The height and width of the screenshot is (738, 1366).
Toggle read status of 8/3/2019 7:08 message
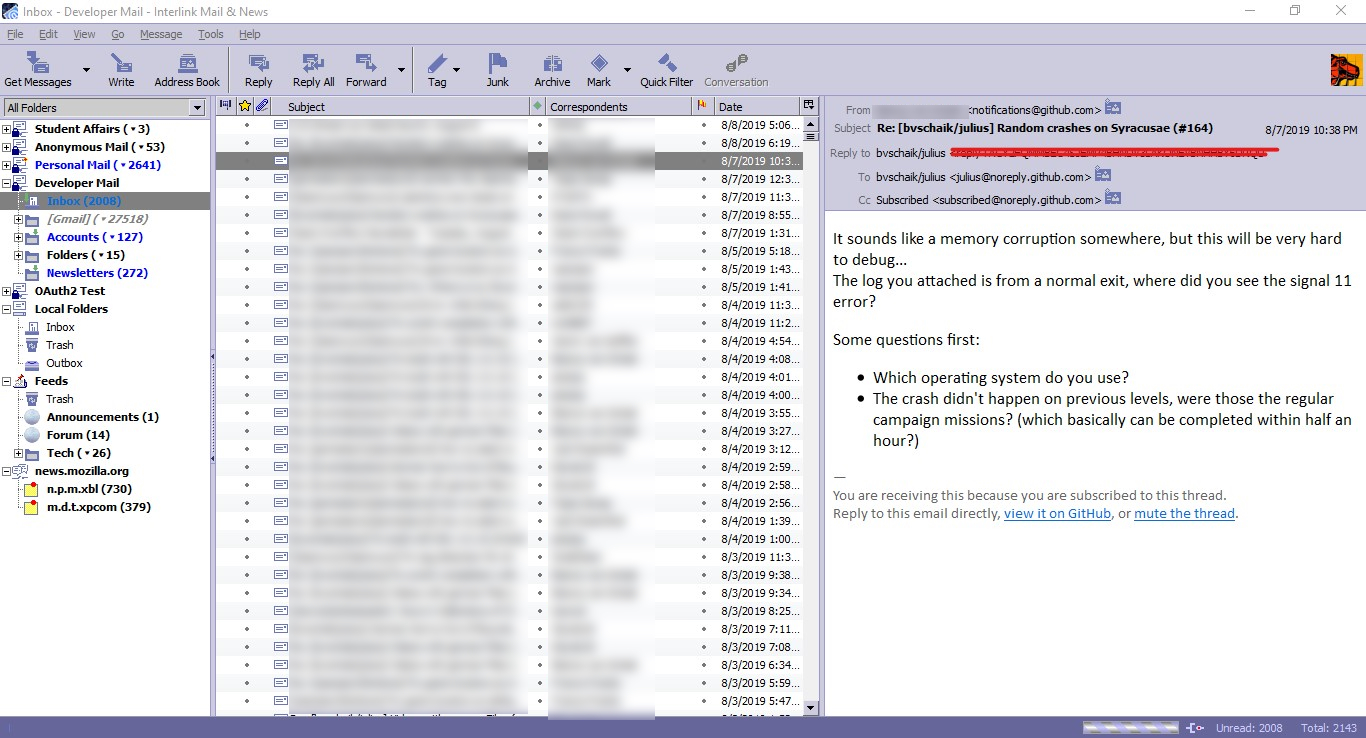[x=539, y=647]
